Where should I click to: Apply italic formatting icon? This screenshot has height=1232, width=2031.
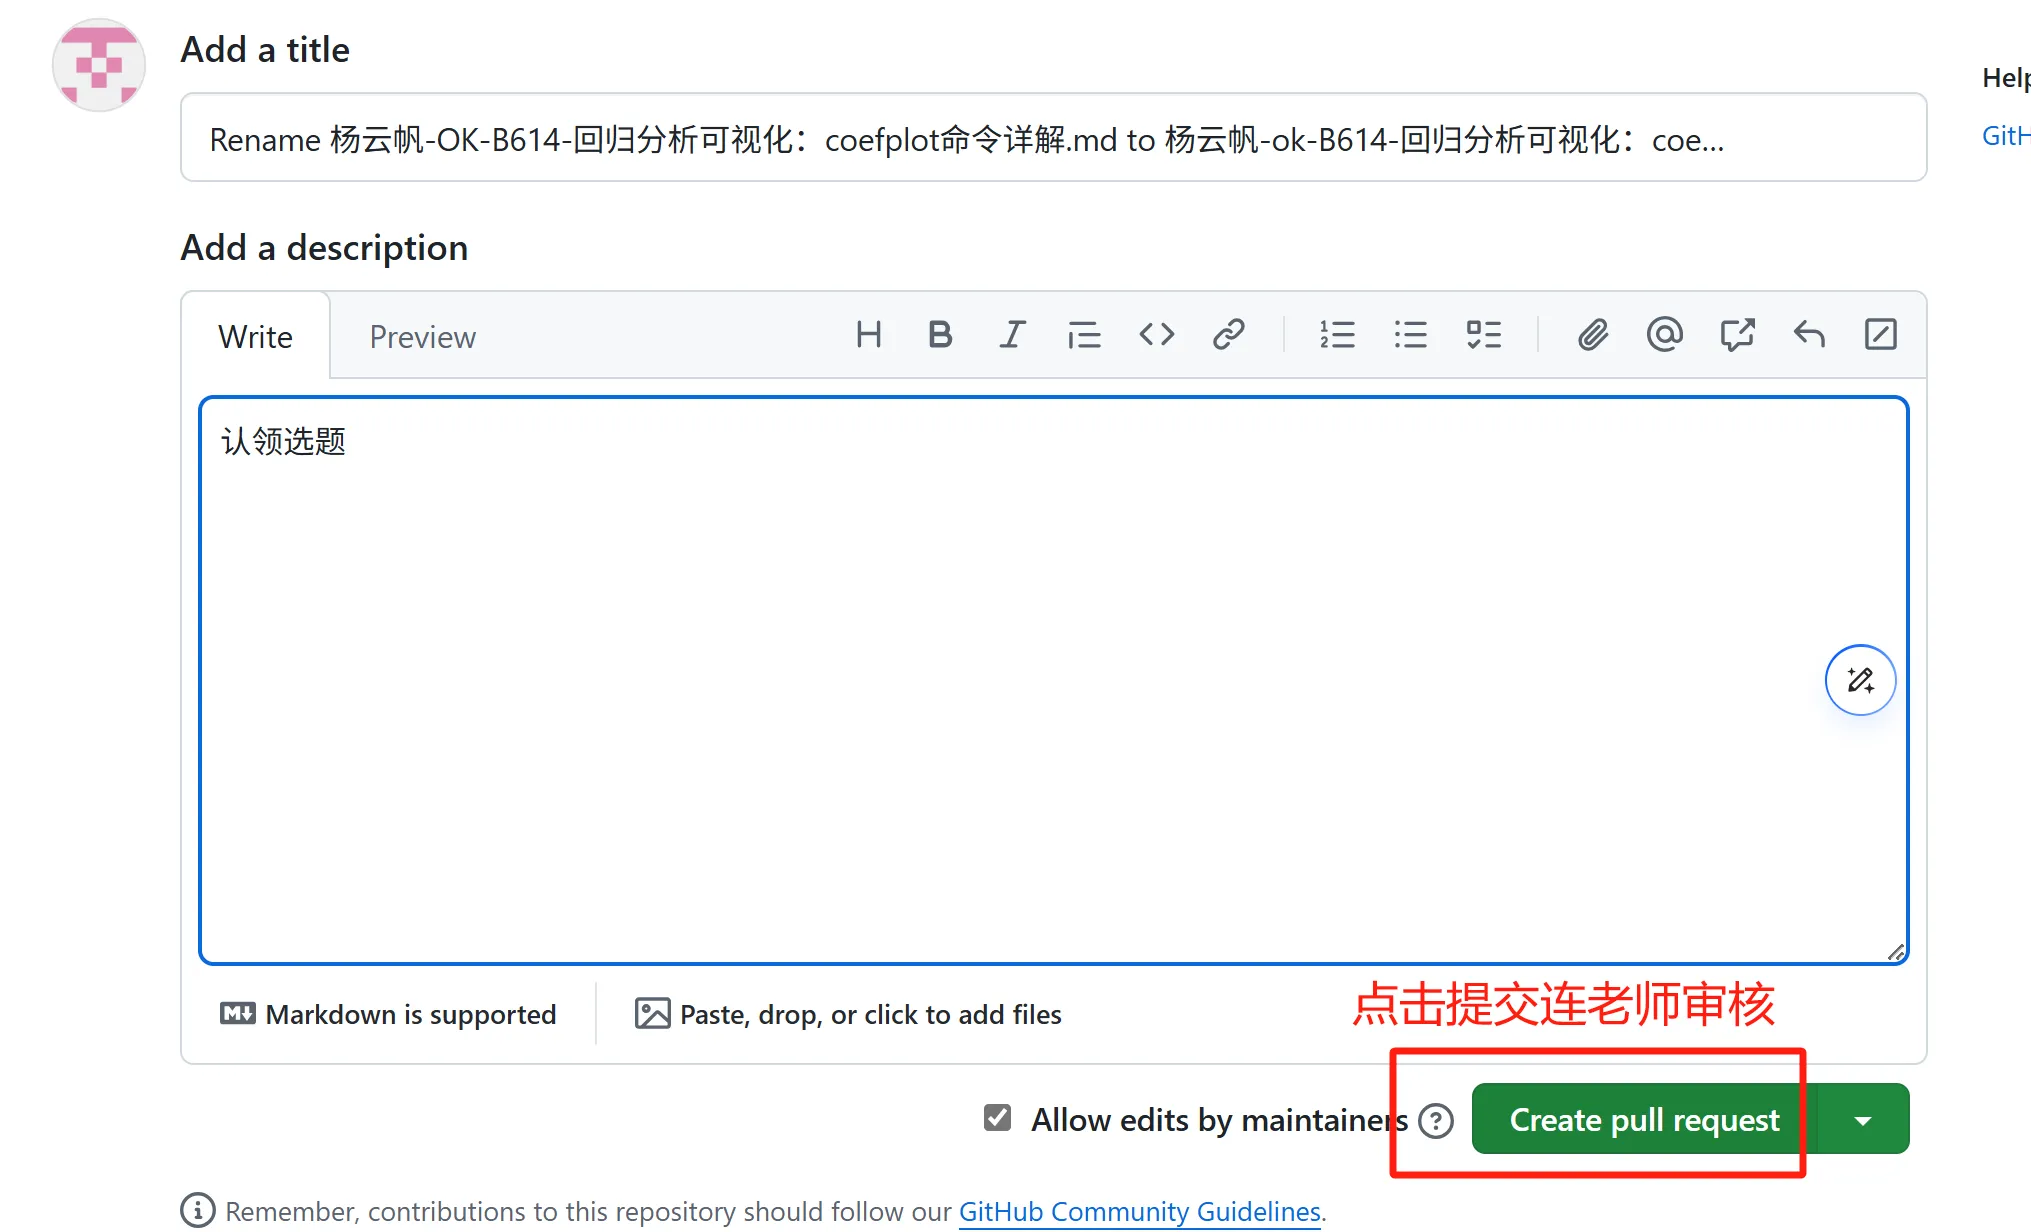[1012, 335]
